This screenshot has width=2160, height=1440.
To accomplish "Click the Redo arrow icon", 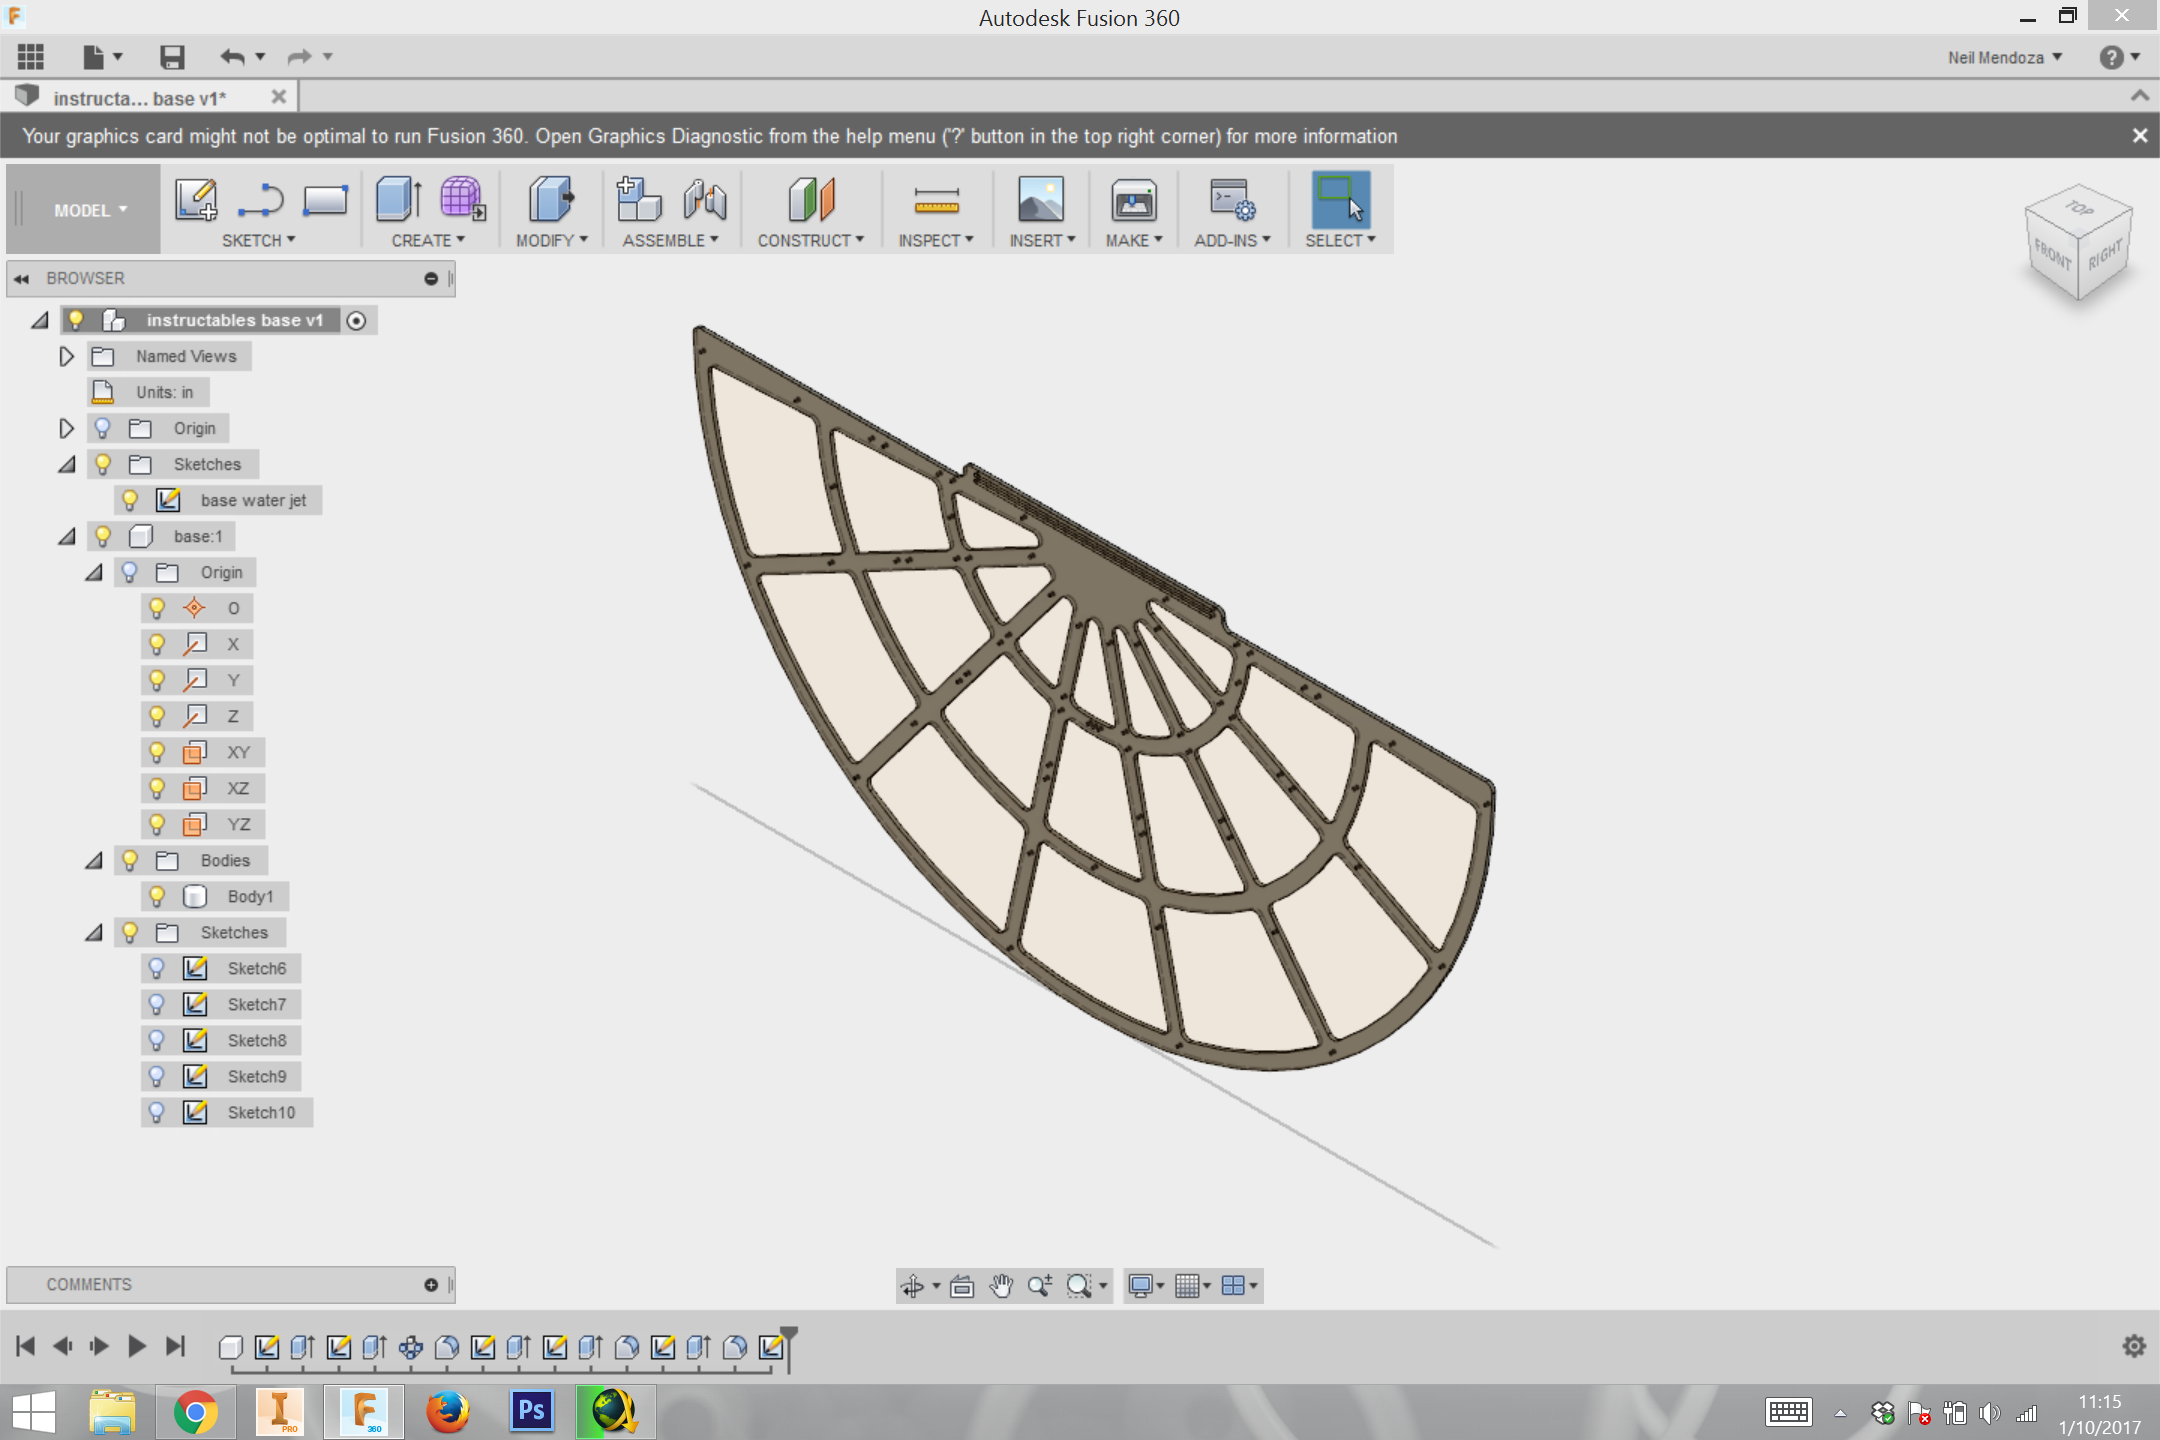I will pos(299,57).
